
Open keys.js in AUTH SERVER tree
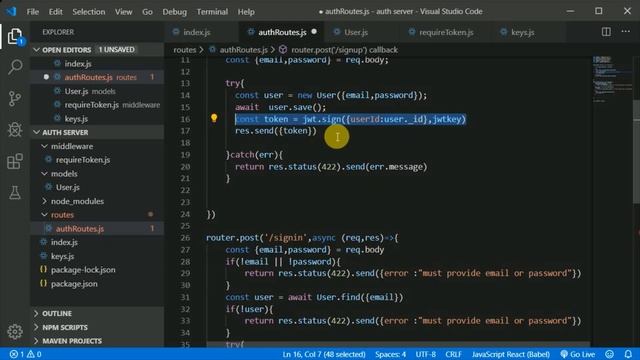97,256
